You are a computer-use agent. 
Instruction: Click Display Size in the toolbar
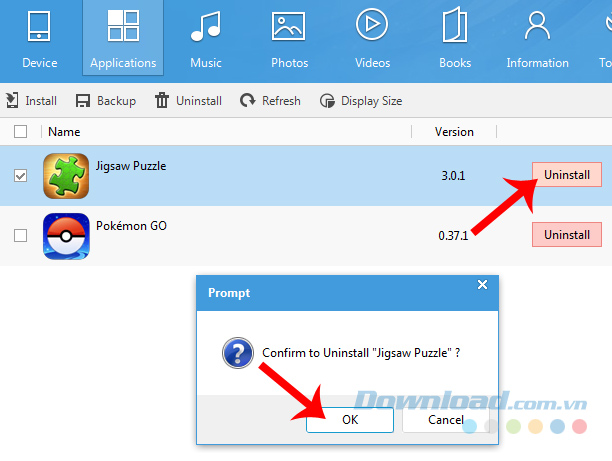tap(361, 101)
